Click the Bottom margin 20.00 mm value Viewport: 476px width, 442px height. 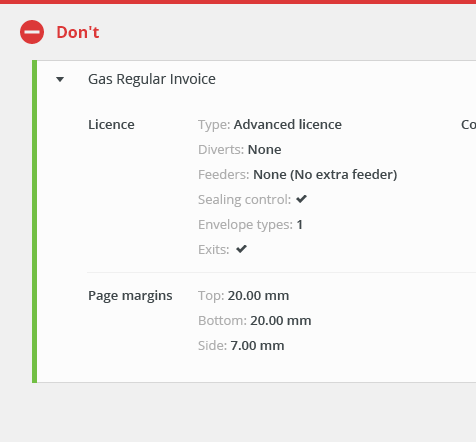281,320
